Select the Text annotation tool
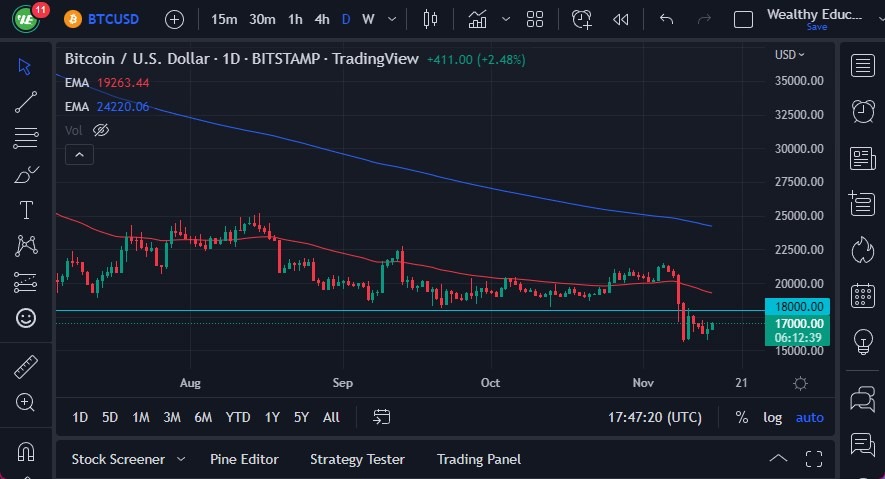This screenshot has height=479, width=885. (x=26, y=210)
